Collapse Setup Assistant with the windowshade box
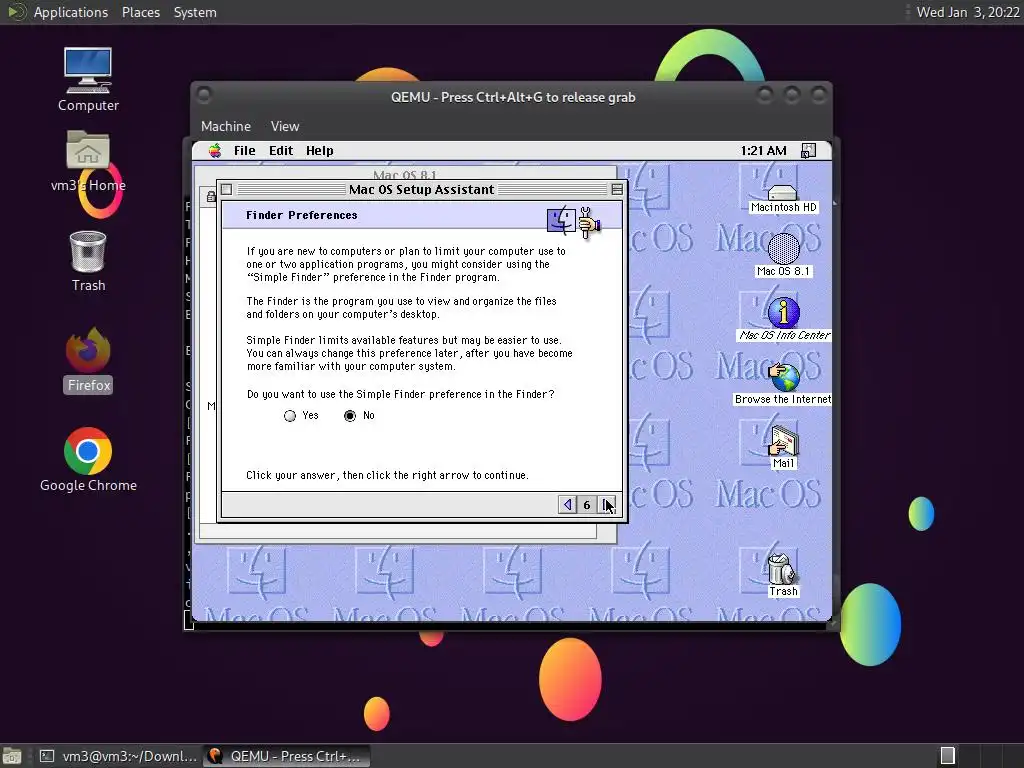The width and height of the screenshot is (1024, 768). (617, 189)
